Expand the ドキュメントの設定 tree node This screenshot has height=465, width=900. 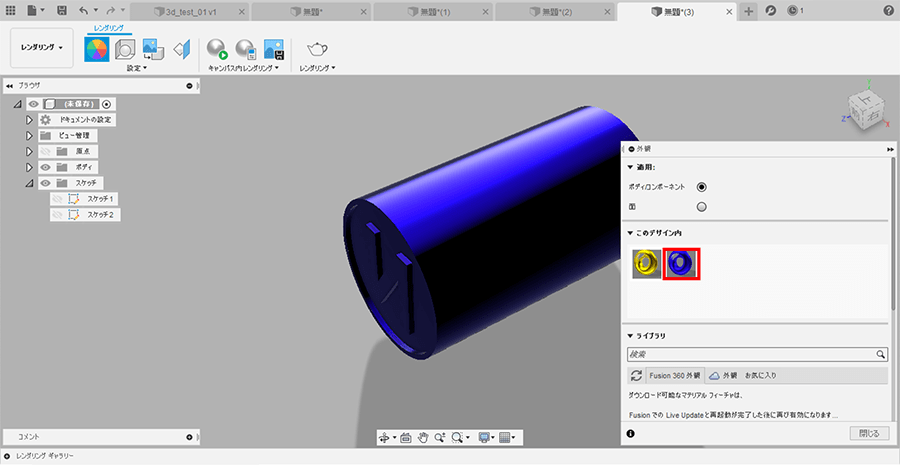click(x=30, y=120)
